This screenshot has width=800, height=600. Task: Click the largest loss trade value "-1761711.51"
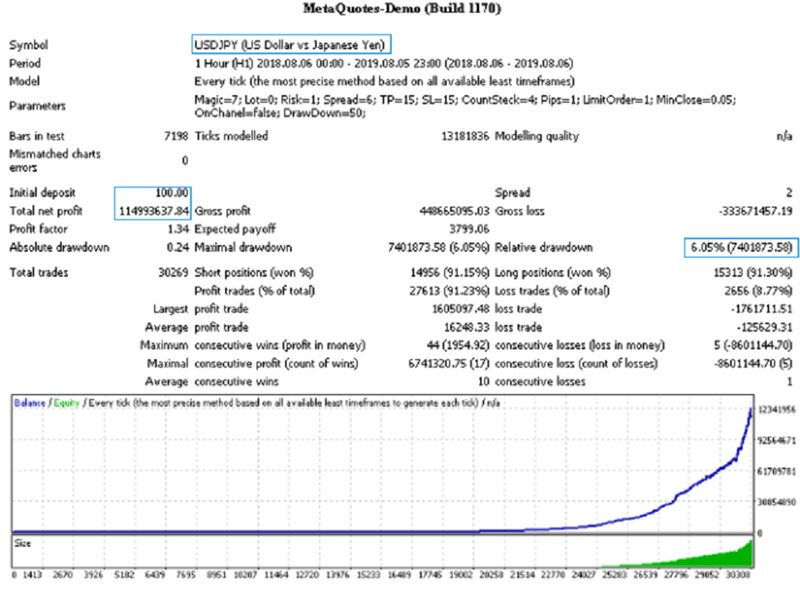pos(761,309)
